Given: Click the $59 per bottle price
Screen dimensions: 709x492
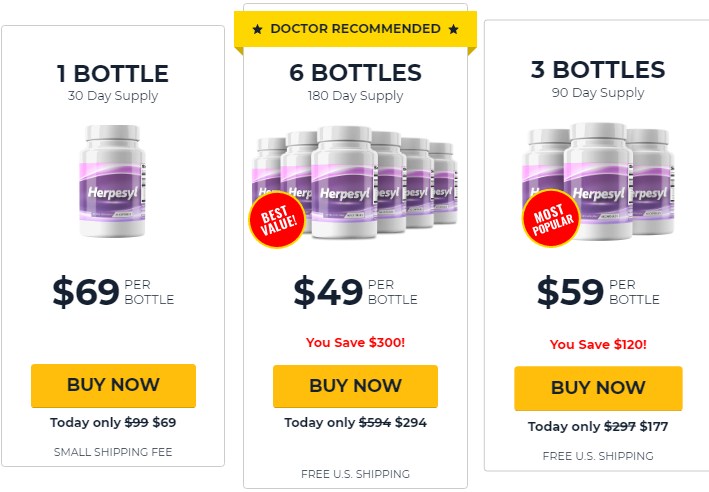Looking at the screenshot, I should [598, 292].
